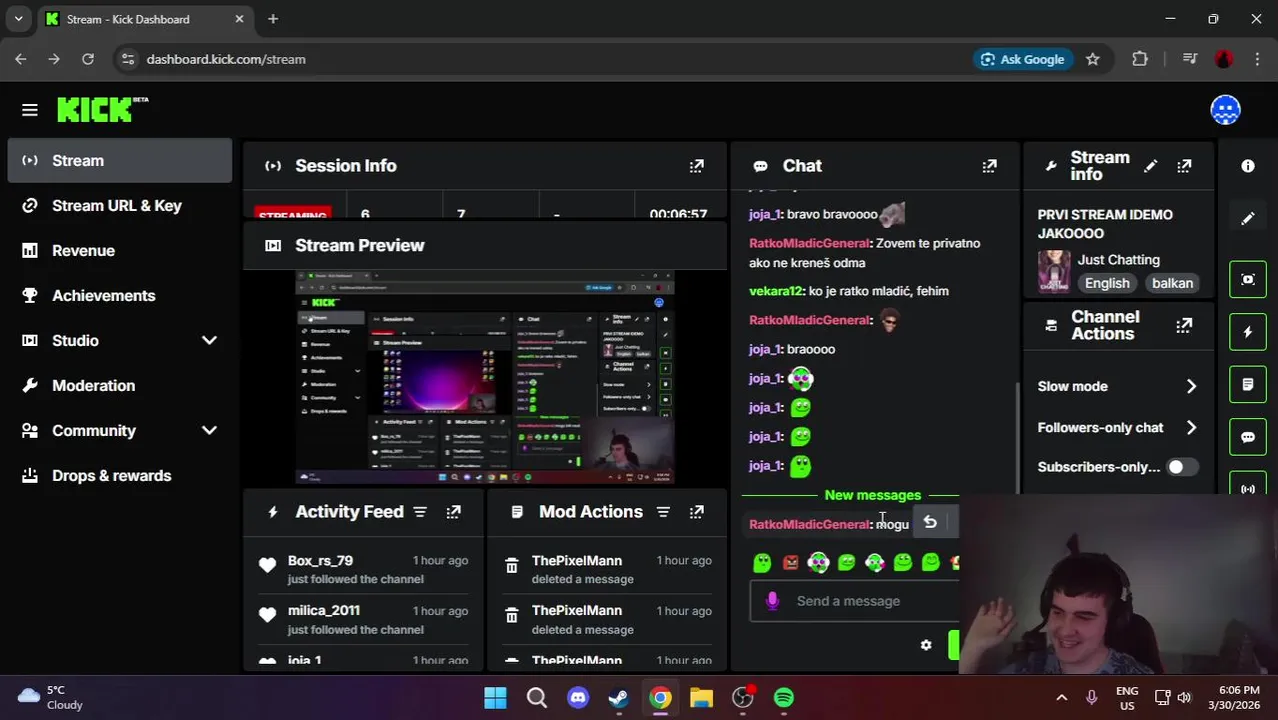Open Followers-only chat options arrow
Screen dimensions: 1278x720
(1191, 427)
